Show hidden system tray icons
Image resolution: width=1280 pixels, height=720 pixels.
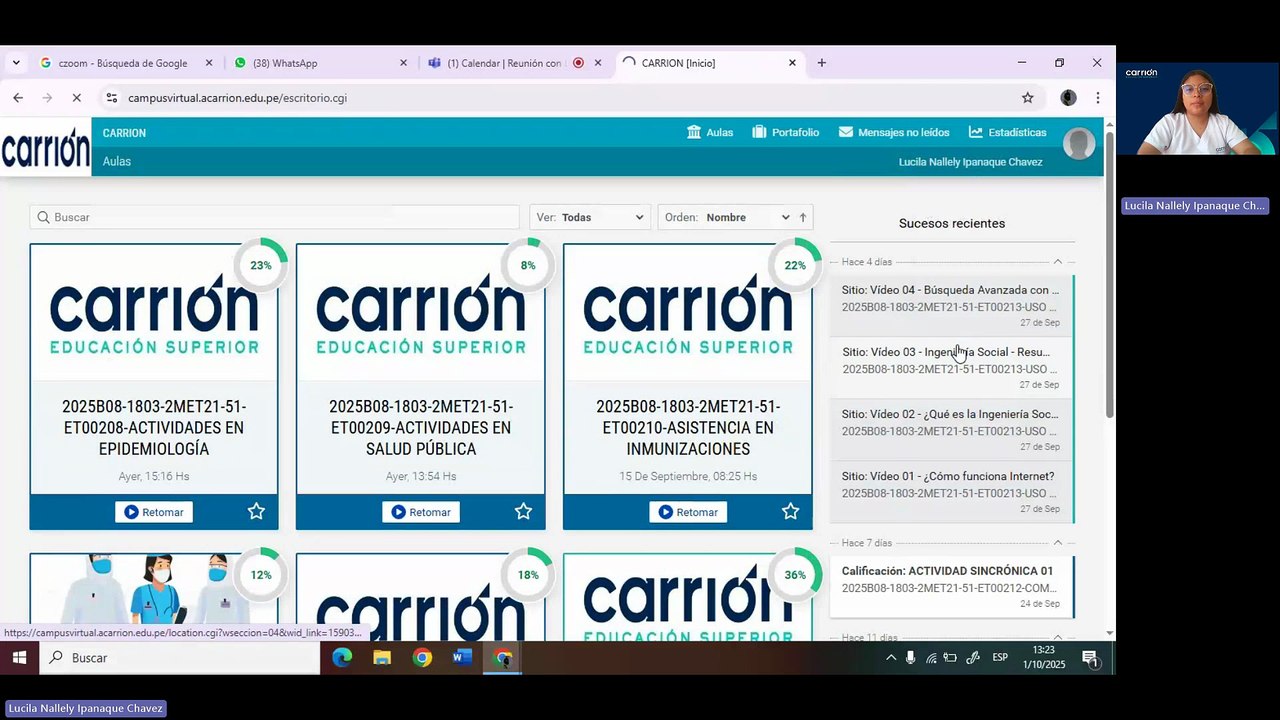click(x=891, y=658)
